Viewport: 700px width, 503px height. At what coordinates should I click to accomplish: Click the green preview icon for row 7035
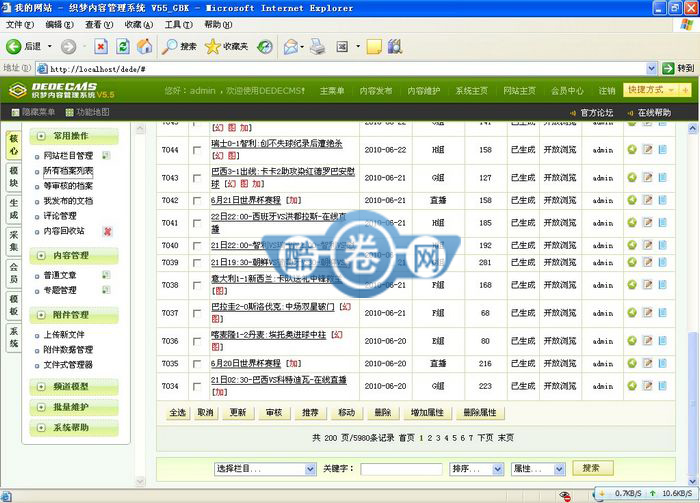[632, 363]
